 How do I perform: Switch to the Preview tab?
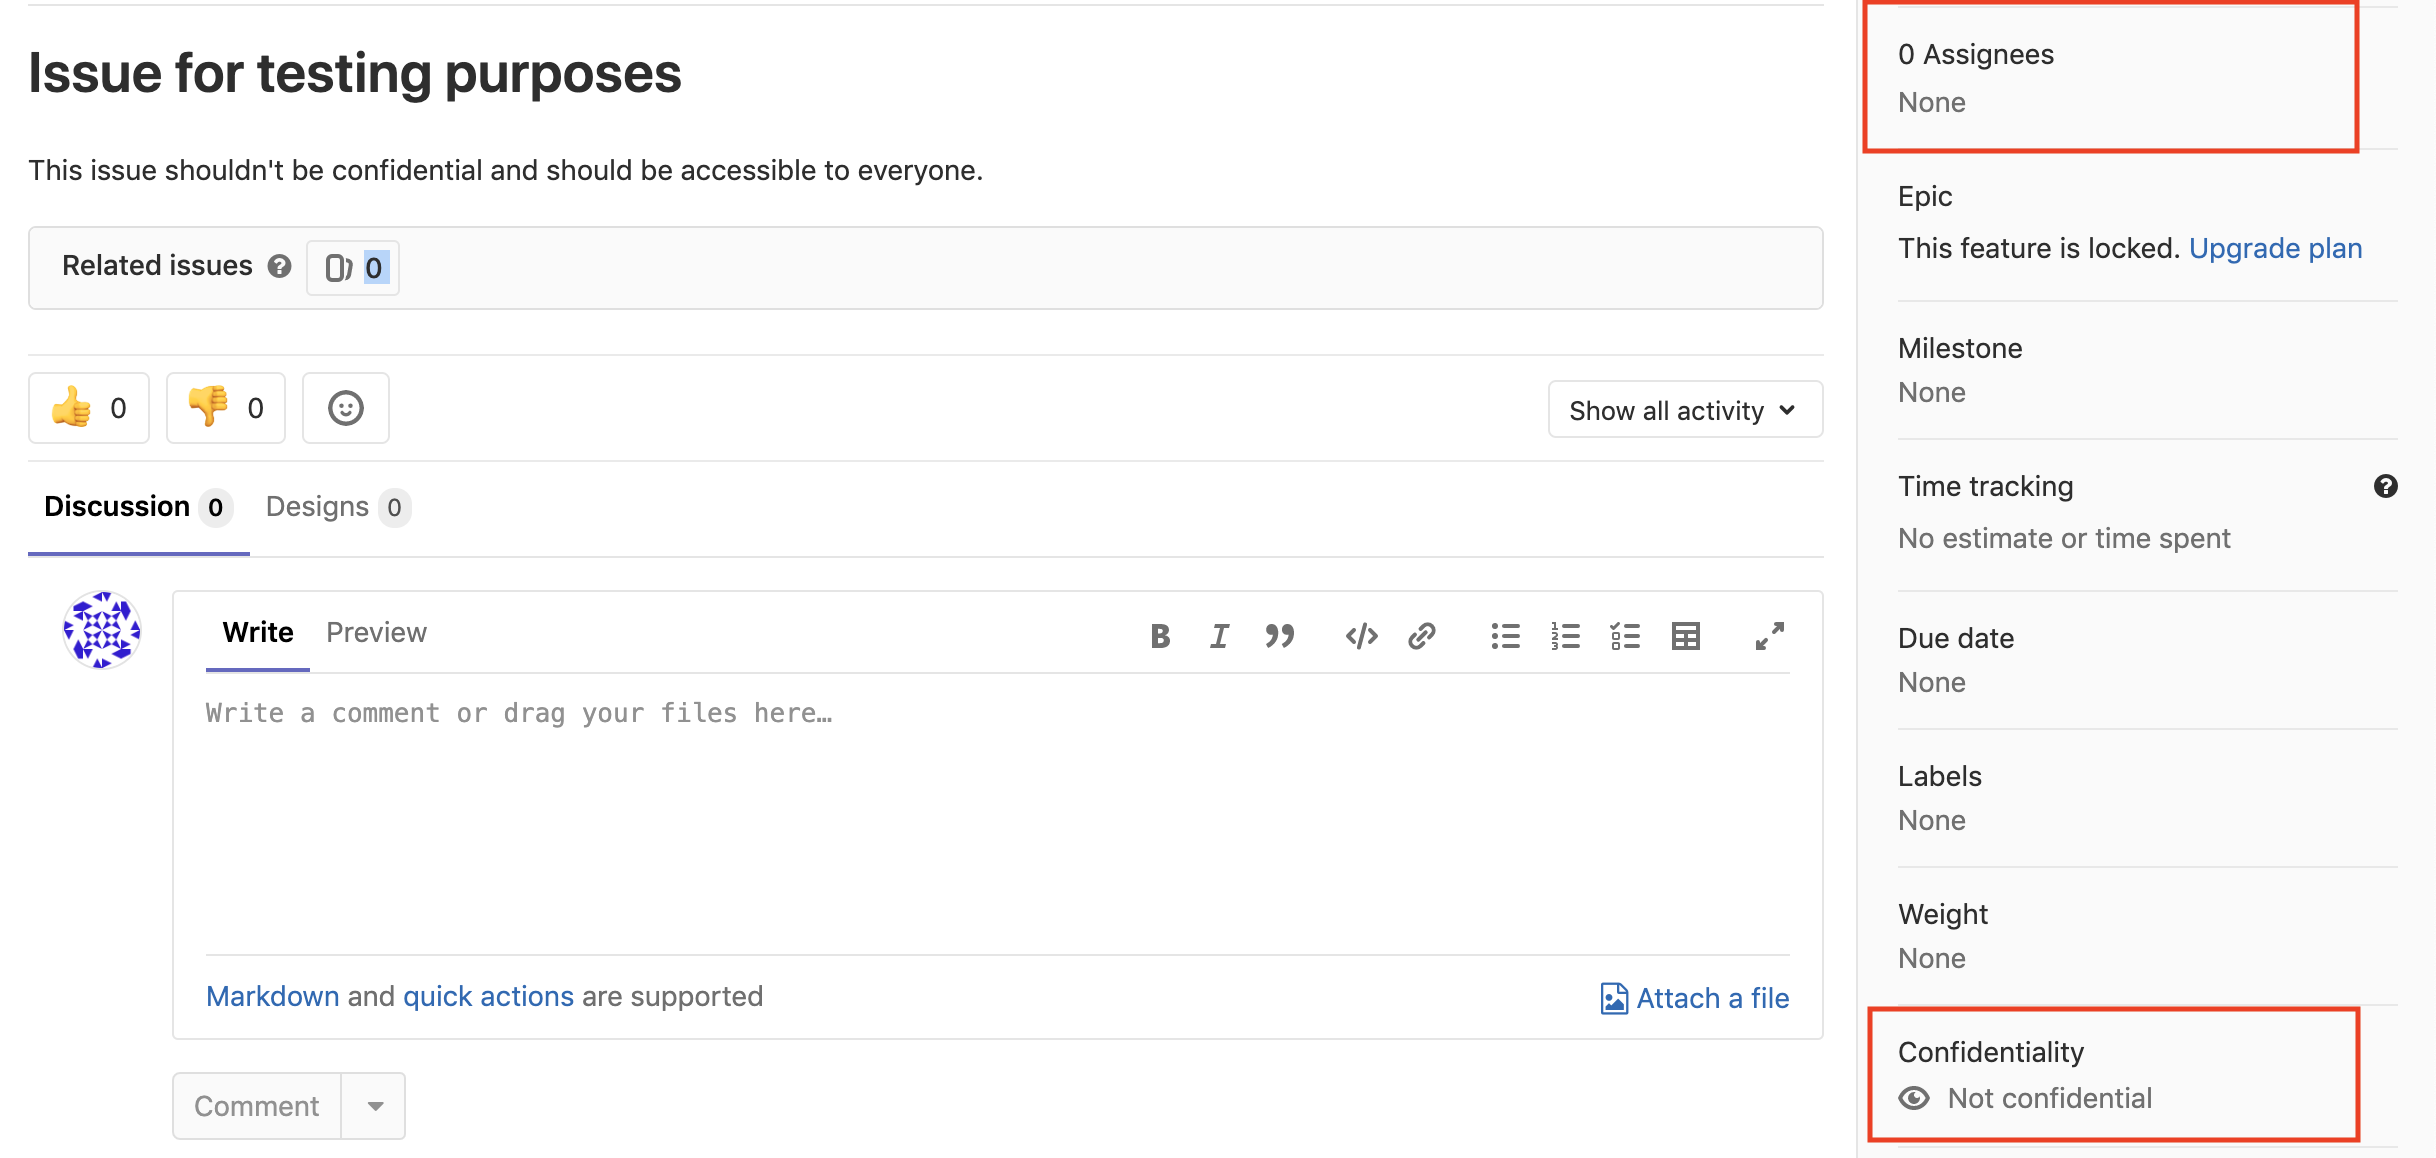click(x=376, y=633)
